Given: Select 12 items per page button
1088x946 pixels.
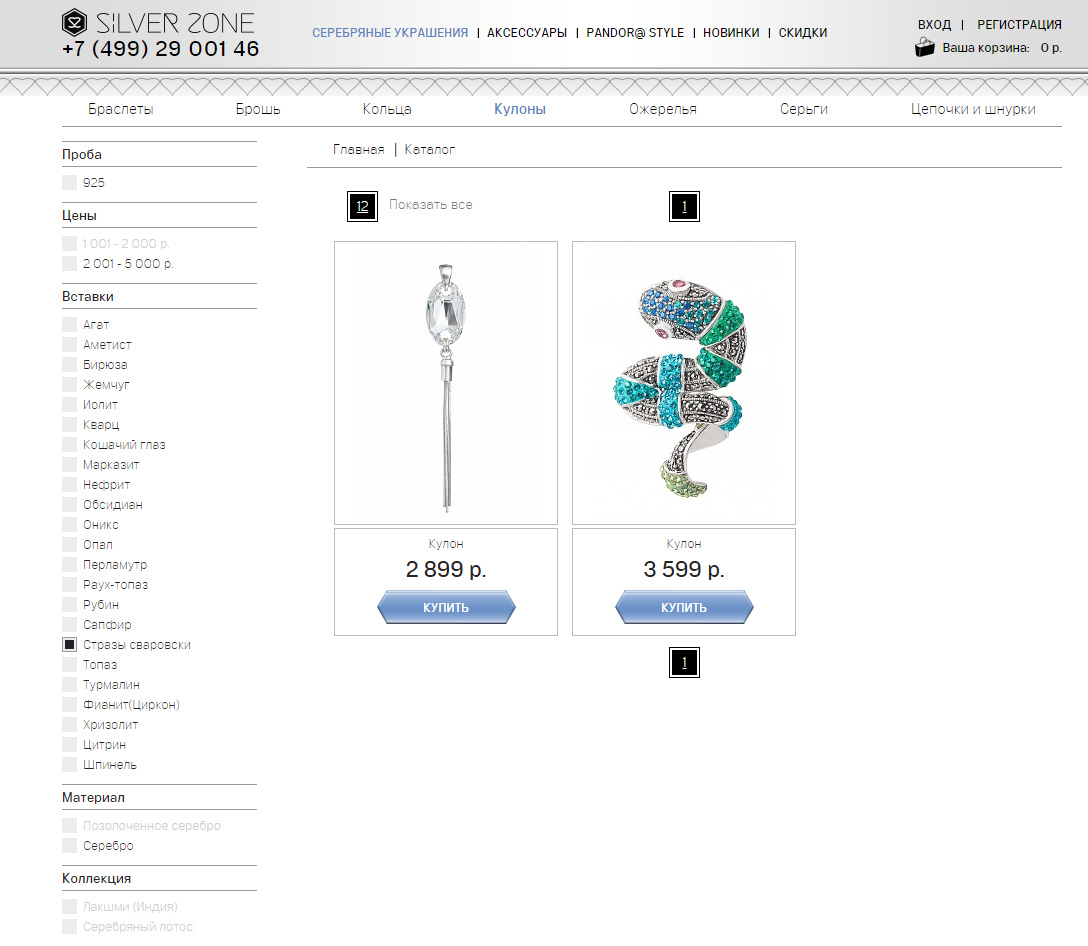Looking at the screenshot, I should [362, 206].
